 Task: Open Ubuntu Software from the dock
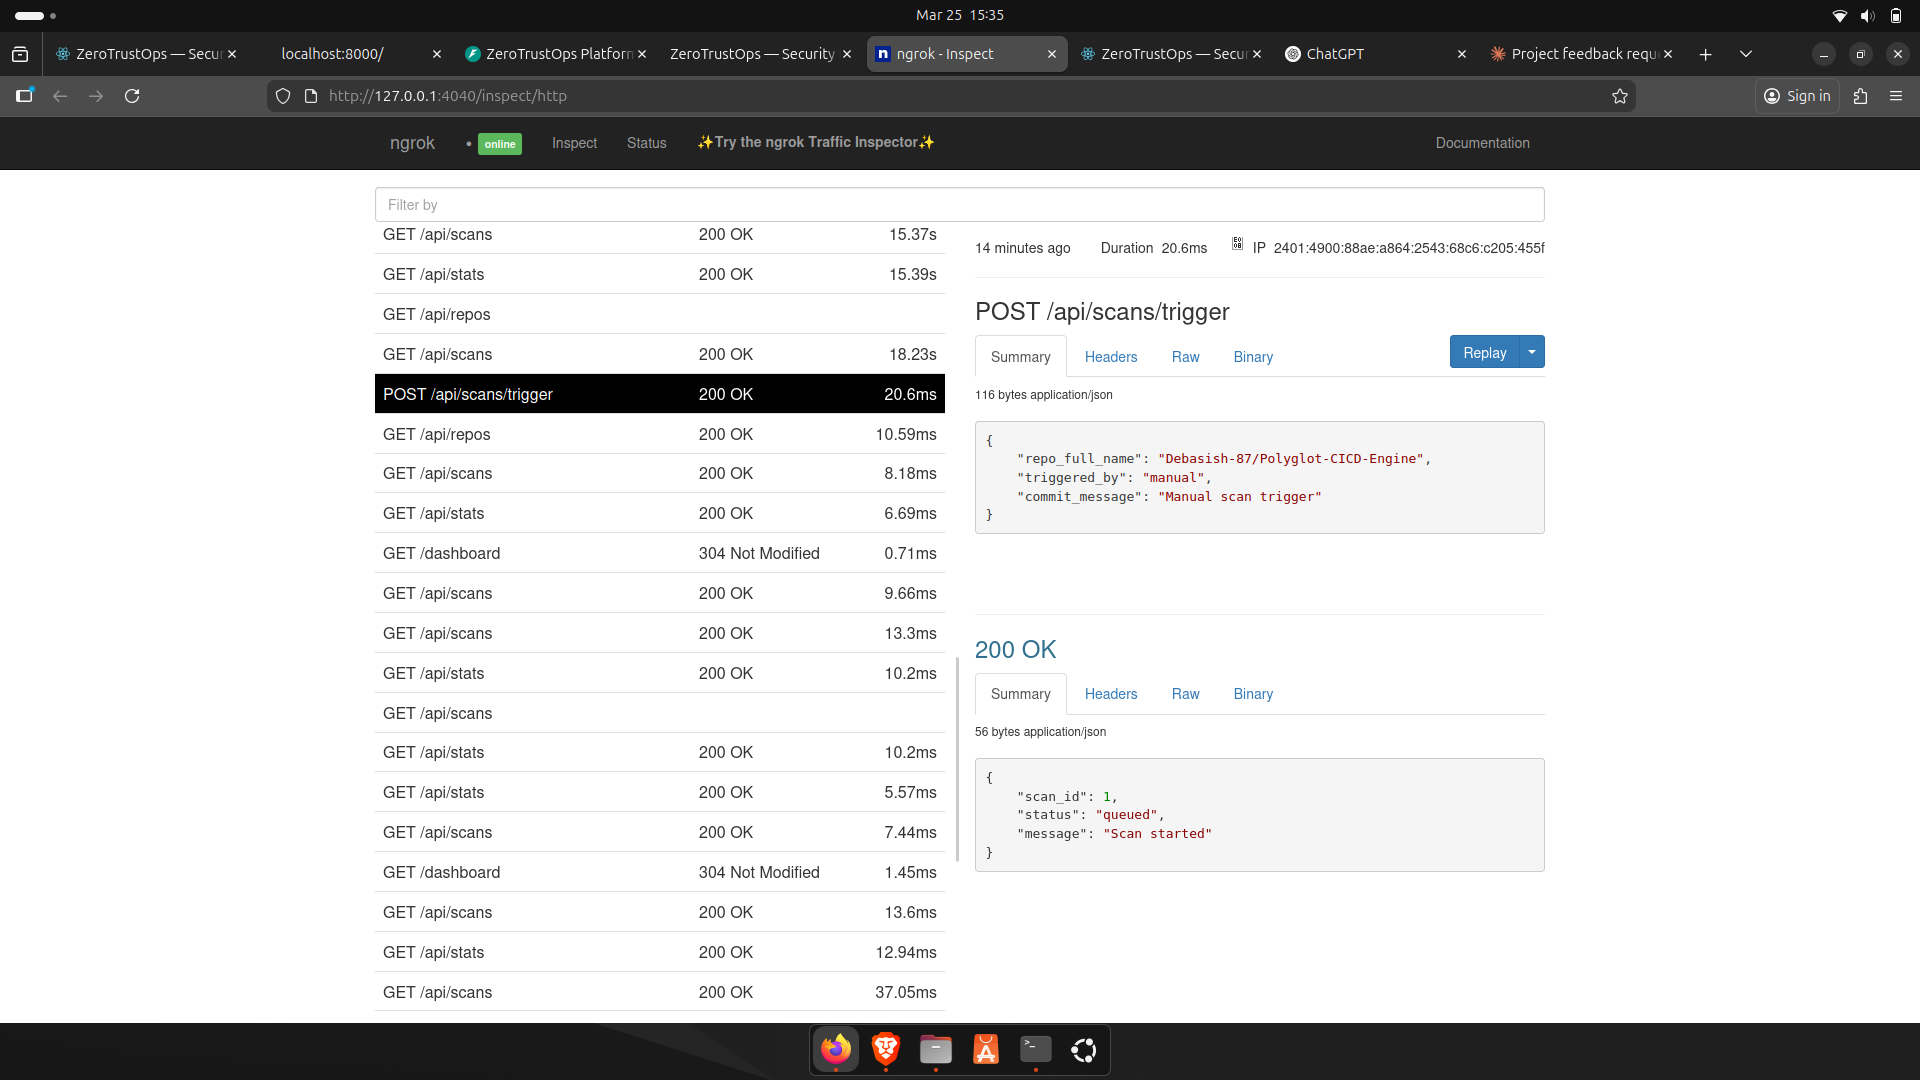click(985, 1049)
